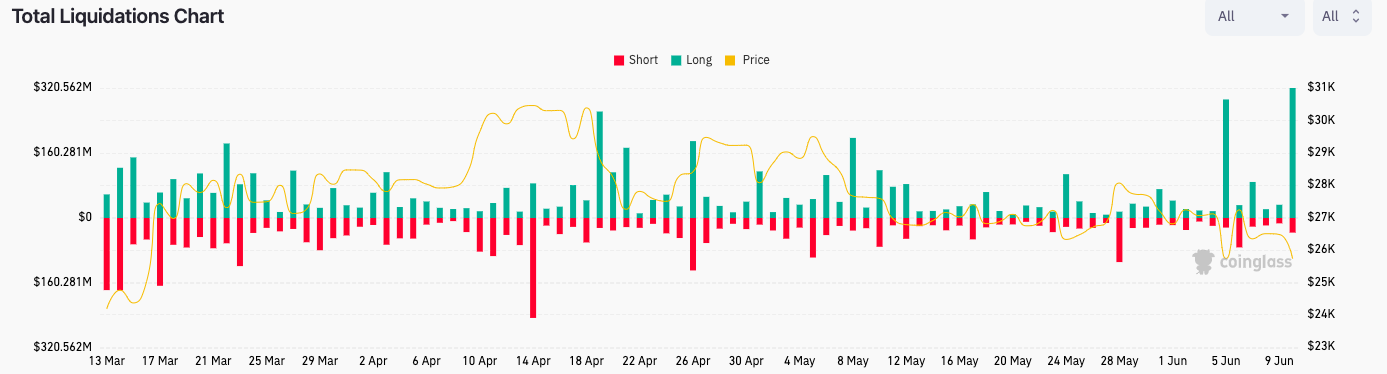Click the up-down chevron icon on the right selector
The image size is (1387, 374).
click(1356, 17)
